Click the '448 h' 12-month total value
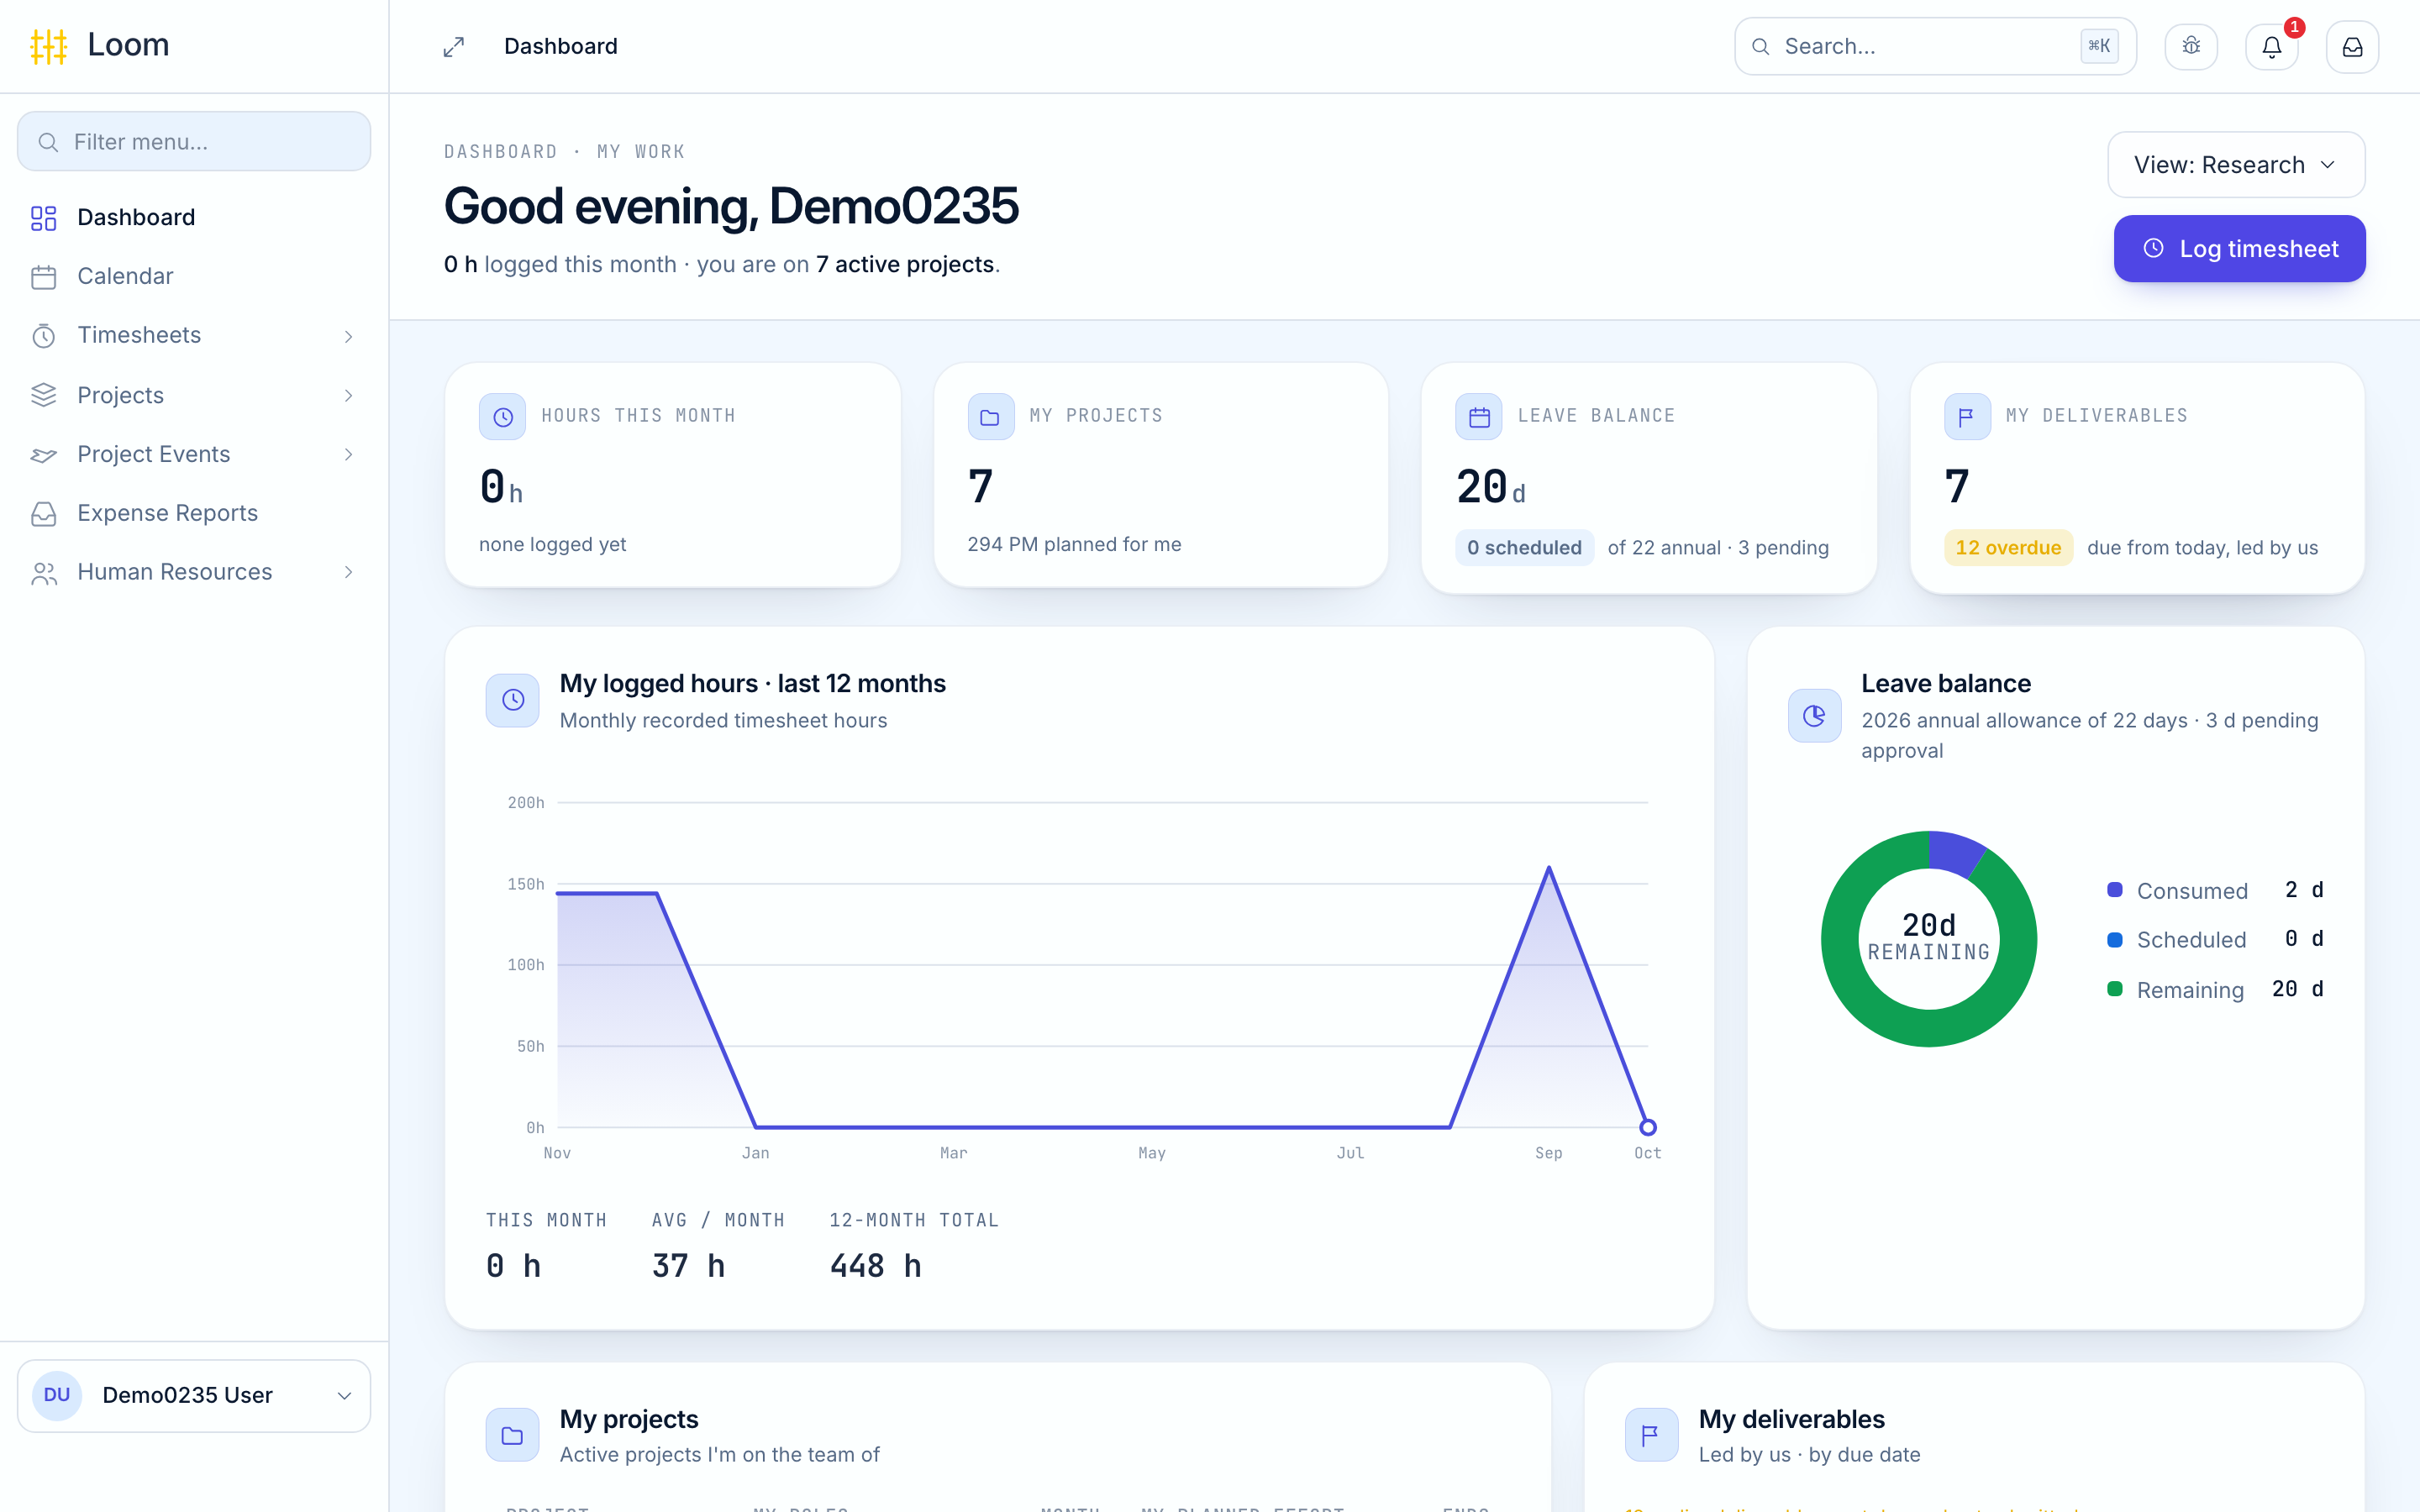 (x=876, y=1267)
